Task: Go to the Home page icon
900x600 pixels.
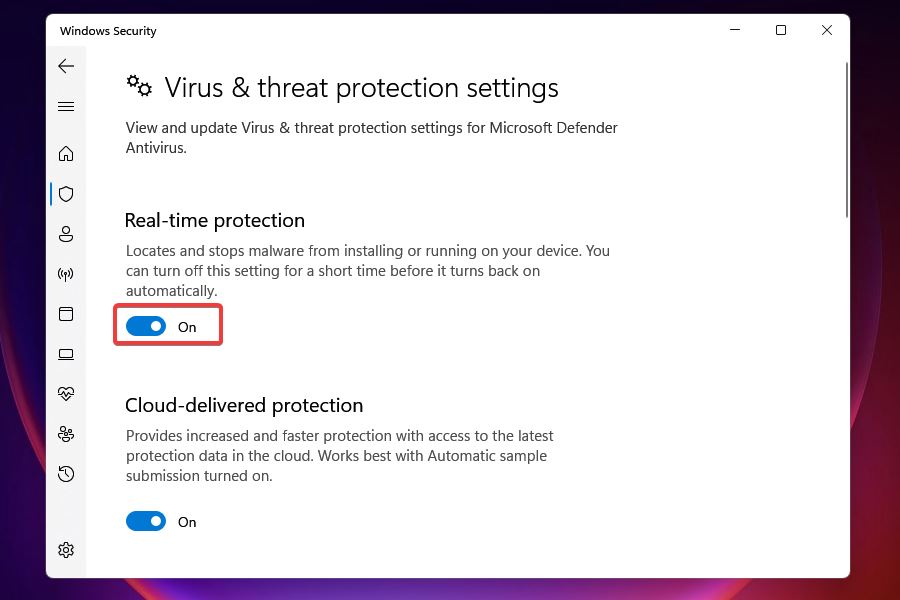Action: 66,154
